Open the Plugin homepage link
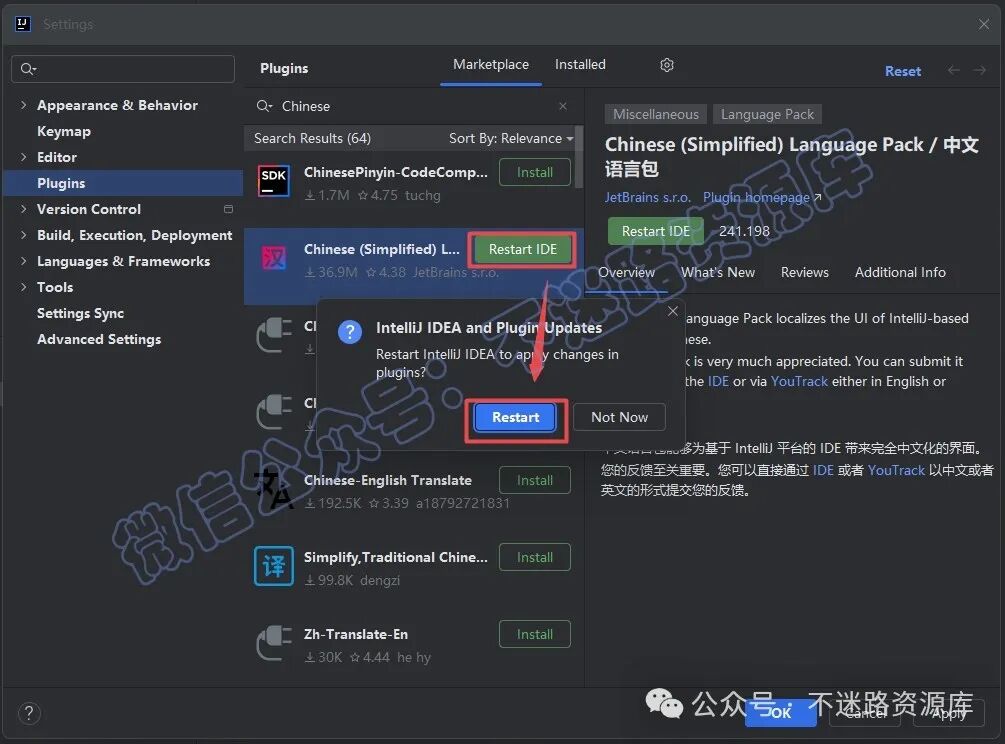 click(x=761, y=197)
